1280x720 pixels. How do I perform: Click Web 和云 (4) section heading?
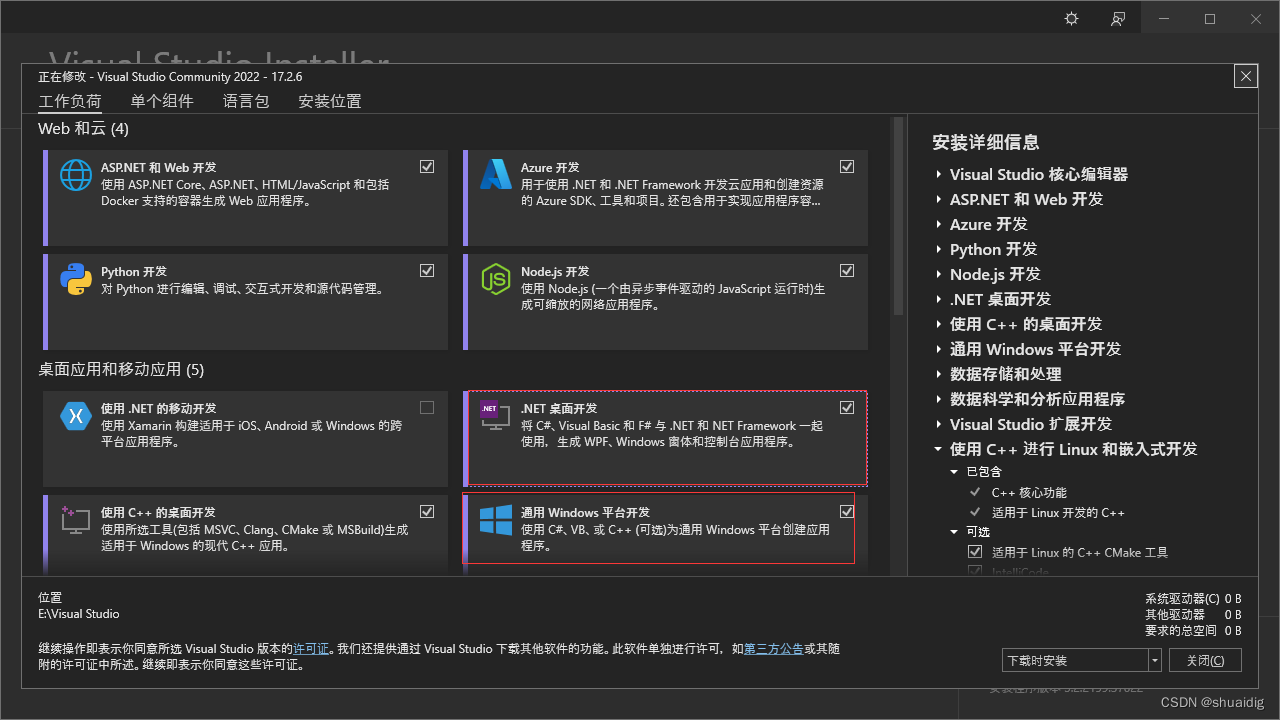tap(83, 128)
